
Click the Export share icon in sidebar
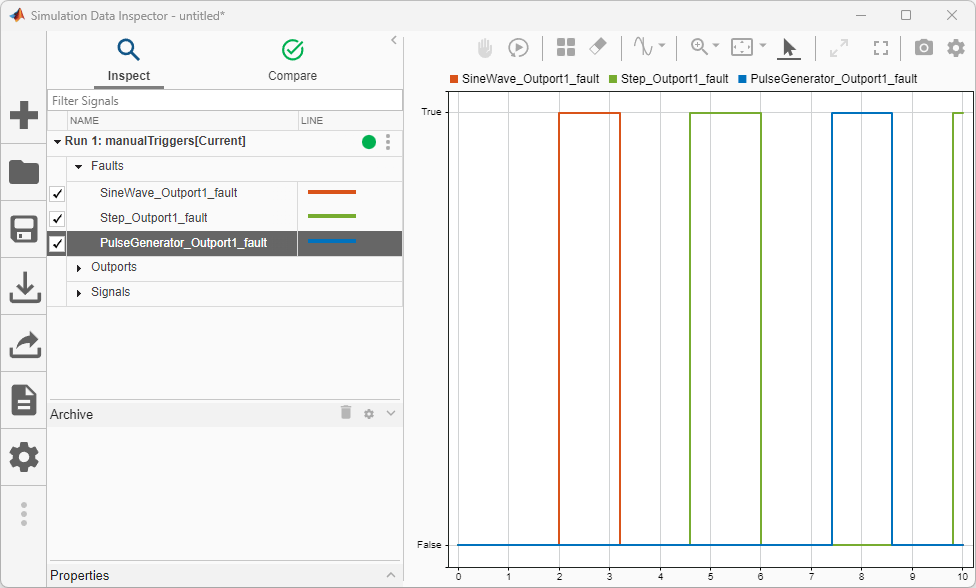pyautogui.click(x=24, y=344)
